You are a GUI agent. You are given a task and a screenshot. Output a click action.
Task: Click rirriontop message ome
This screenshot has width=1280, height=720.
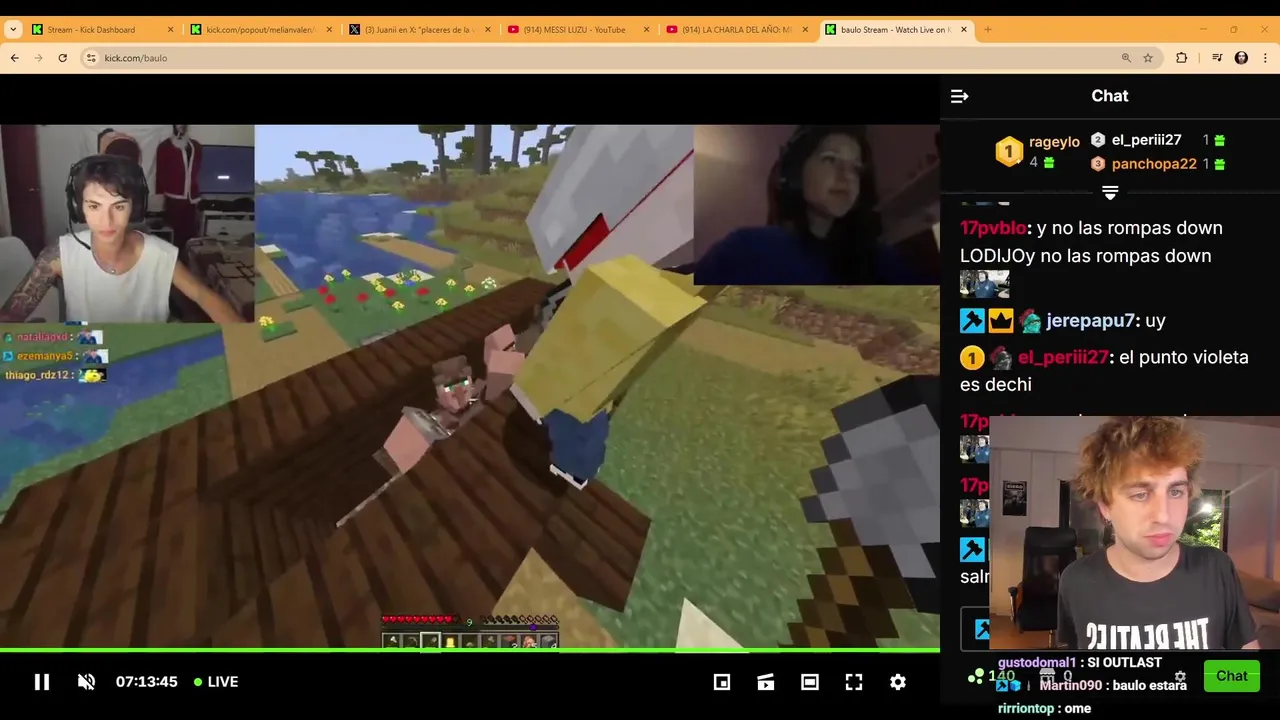pos(1044,709)
